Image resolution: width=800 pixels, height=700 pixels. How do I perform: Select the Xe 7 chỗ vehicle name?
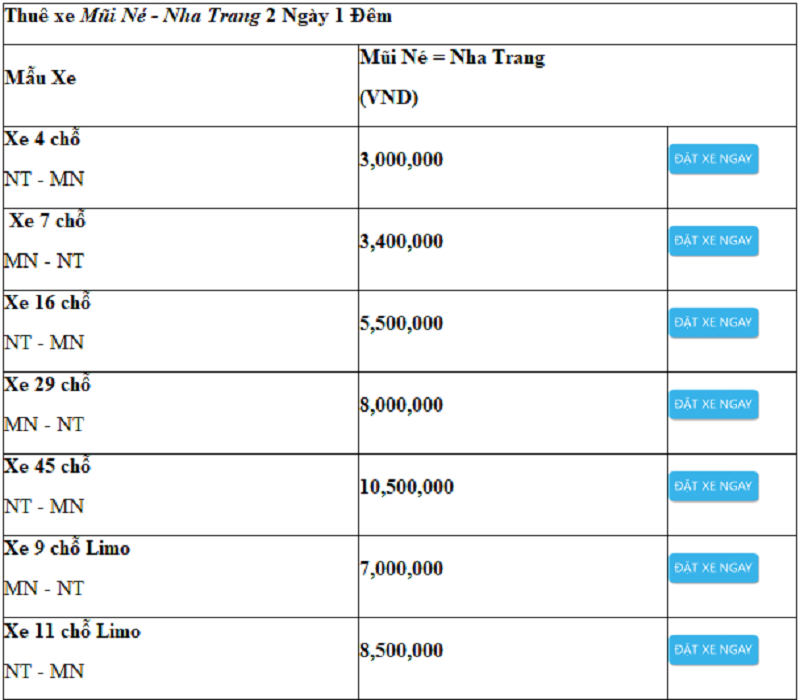48,221
